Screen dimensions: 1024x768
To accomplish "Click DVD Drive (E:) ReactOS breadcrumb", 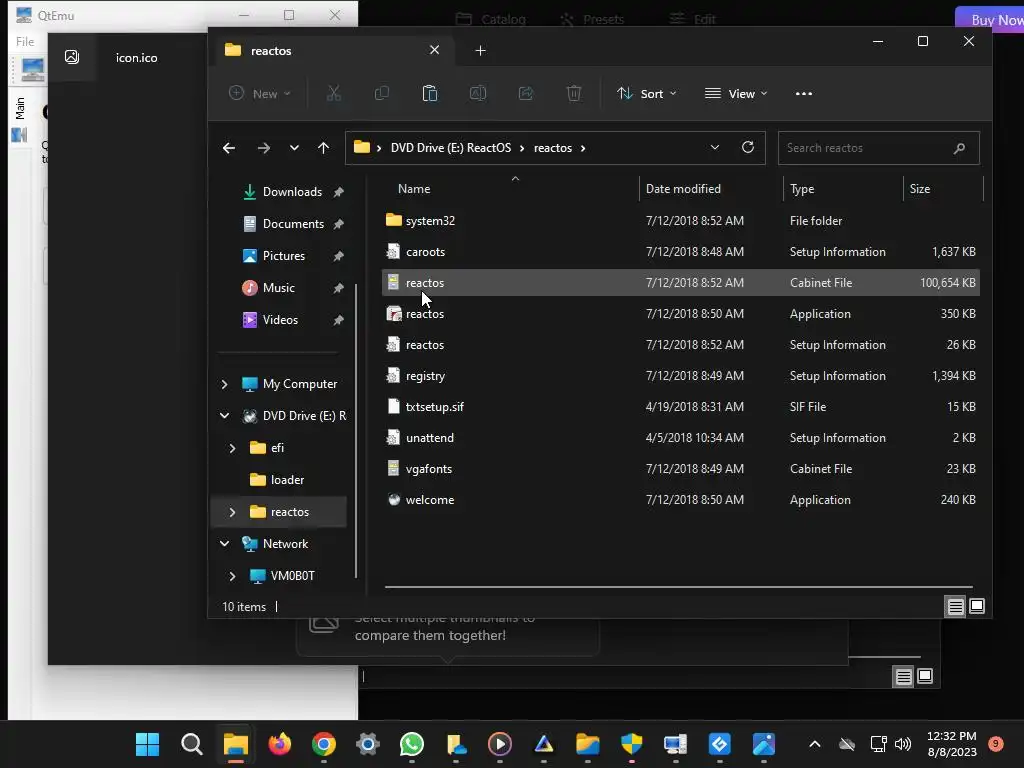I will click(x=451, y=148).
